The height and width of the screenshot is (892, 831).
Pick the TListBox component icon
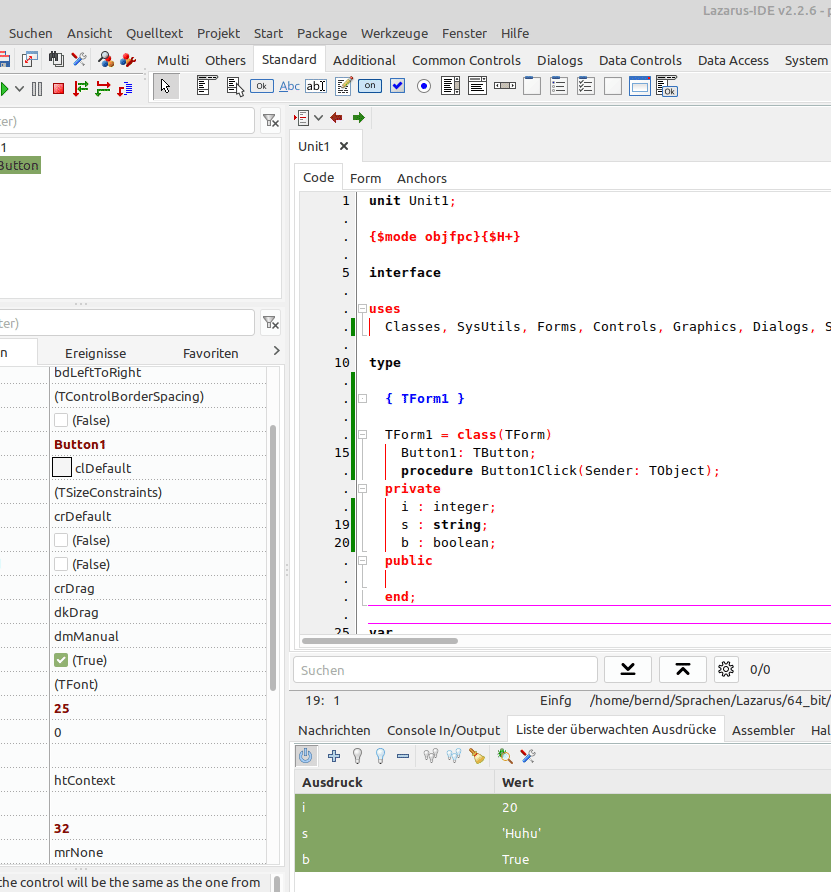450,86
